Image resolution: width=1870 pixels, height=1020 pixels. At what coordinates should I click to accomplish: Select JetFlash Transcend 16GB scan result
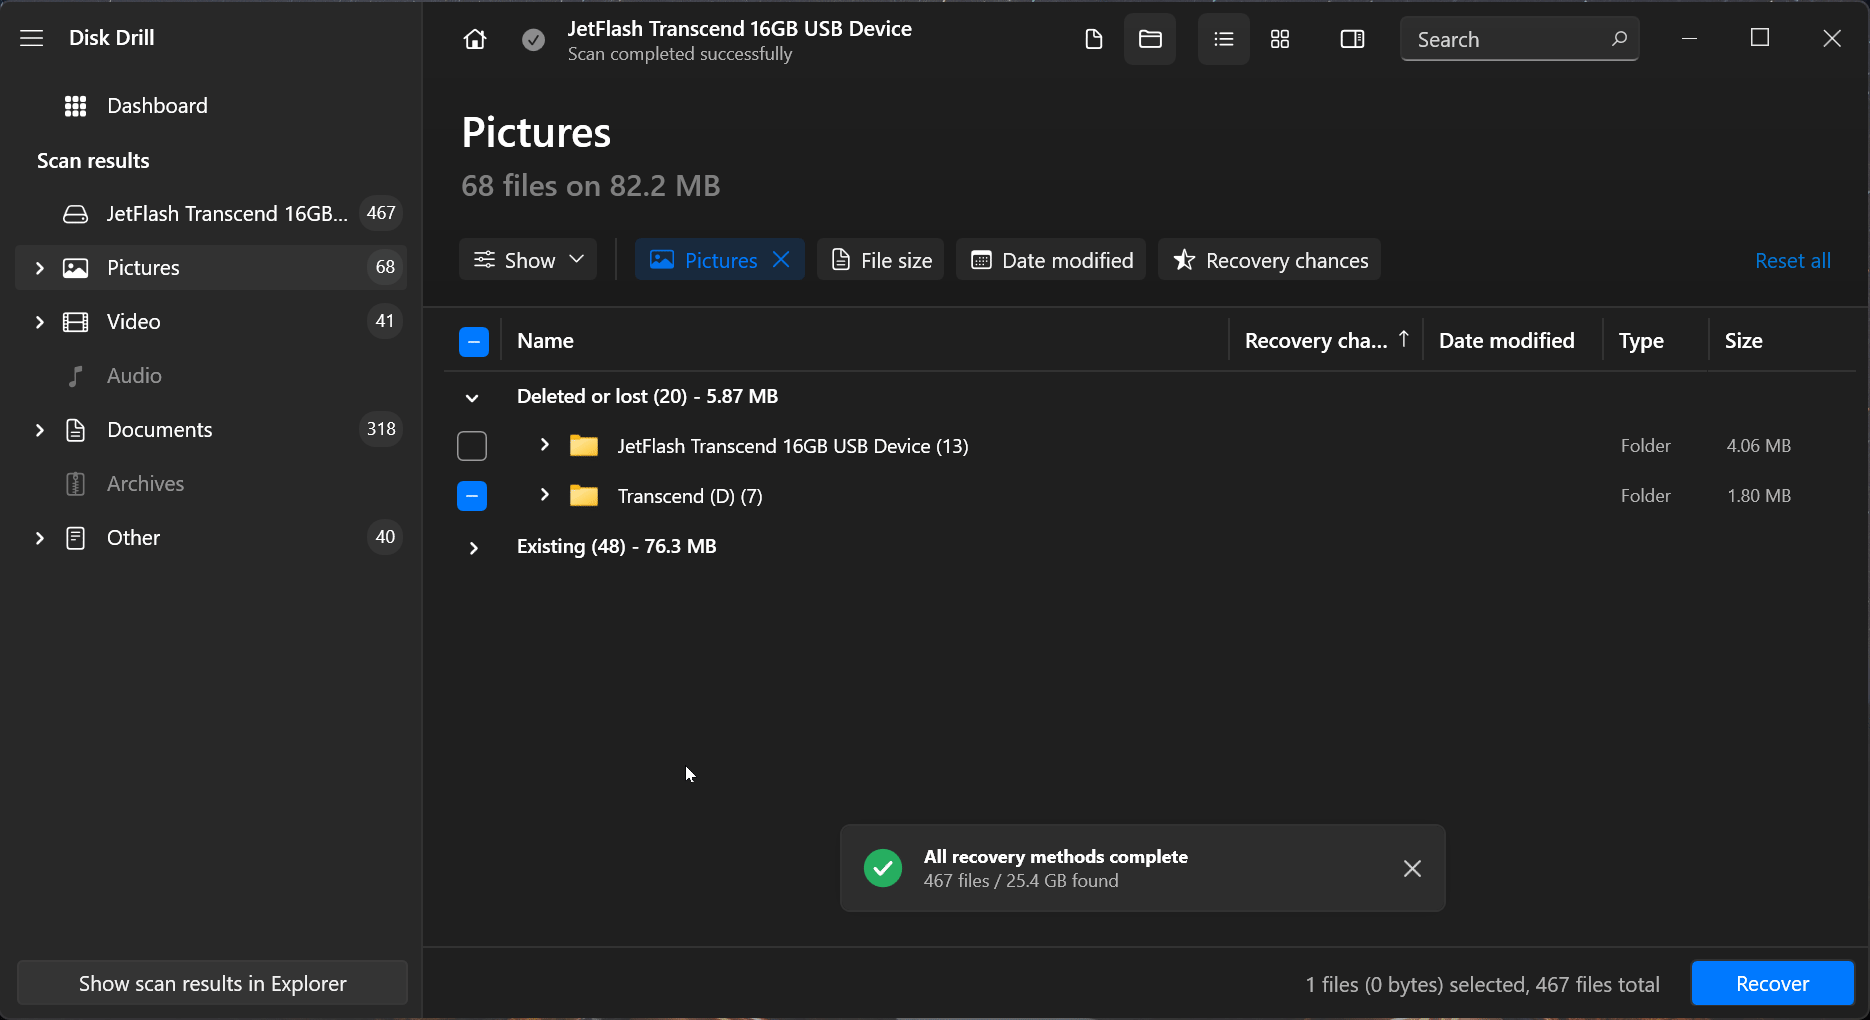point(211,214)
